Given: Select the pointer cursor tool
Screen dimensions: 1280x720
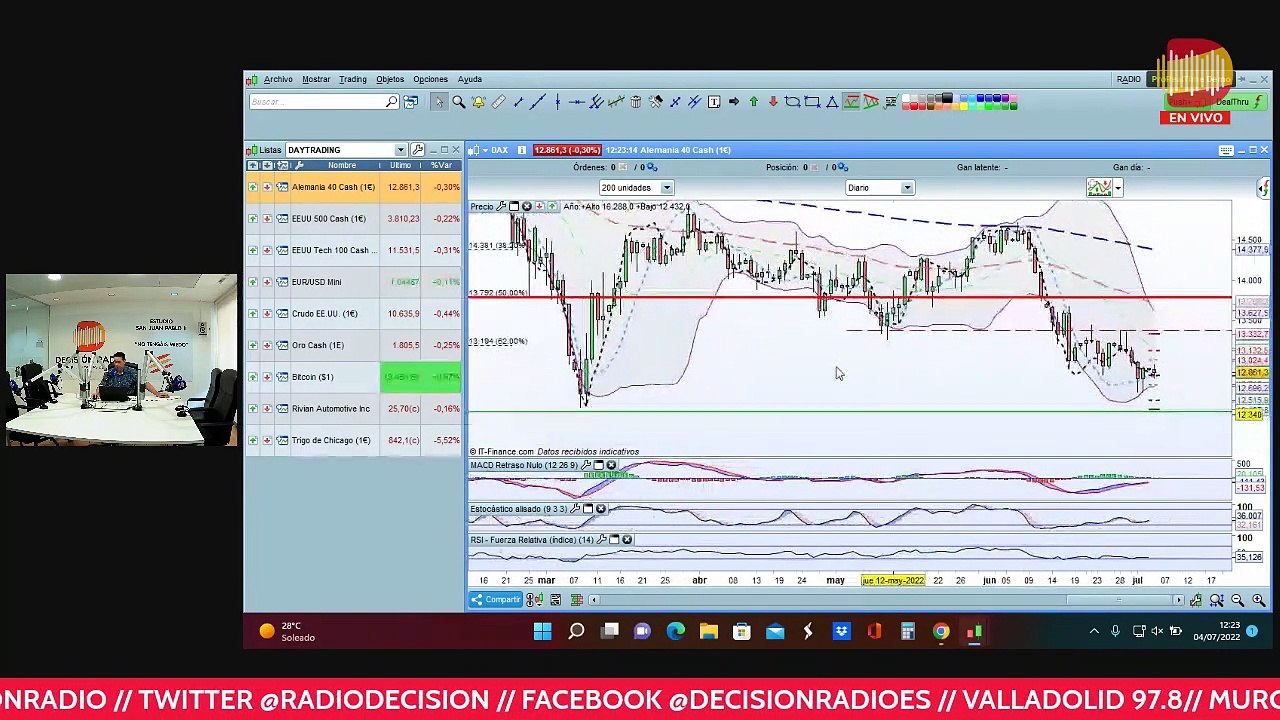Looking at the screenshot, I should 439,102.
